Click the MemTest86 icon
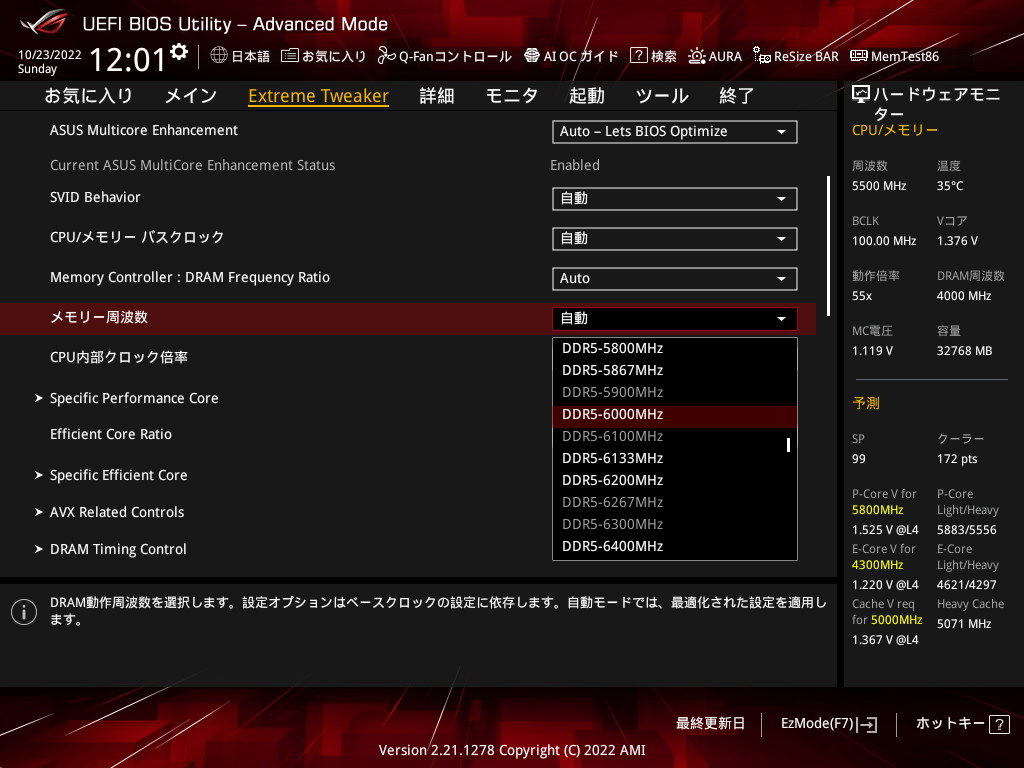The height and width of the screenshot is (768, 1024). tap(859, 56)
